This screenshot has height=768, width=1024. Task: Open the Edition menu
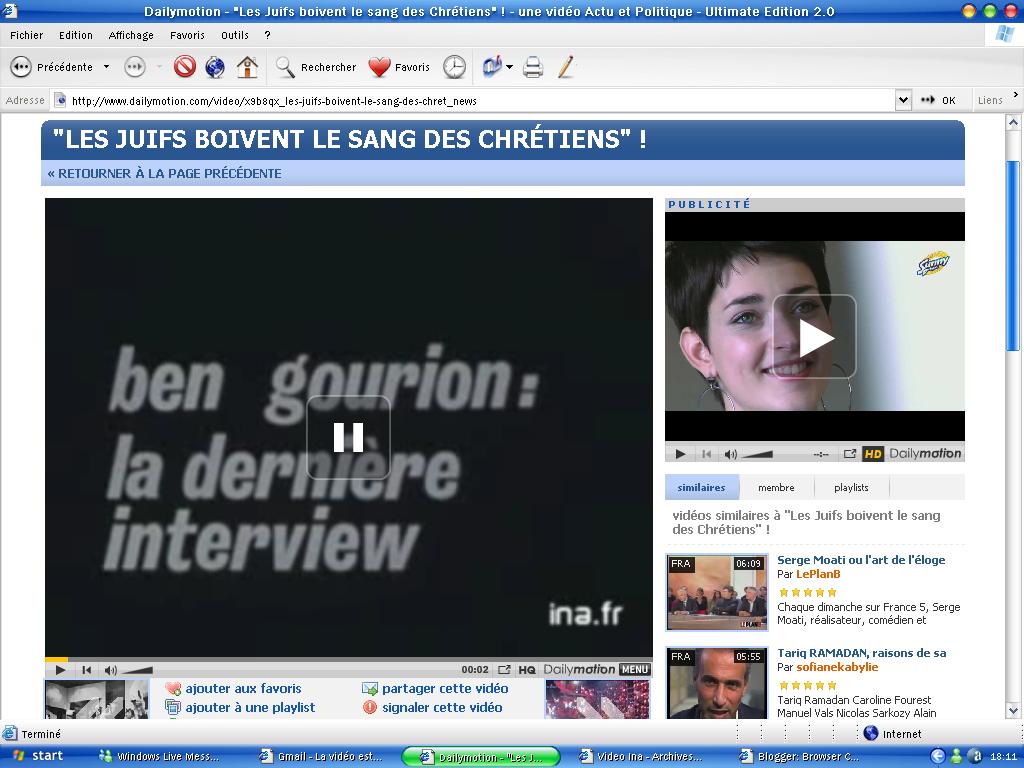point(76,35)
